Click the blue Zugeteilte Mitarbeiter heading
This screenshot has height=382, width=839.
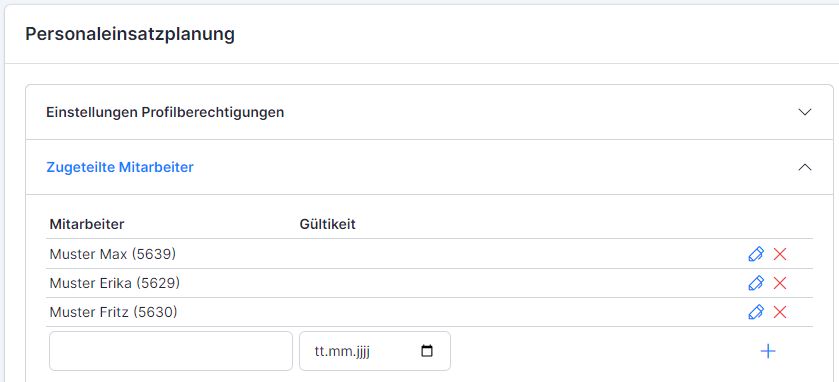click(120, 167)
